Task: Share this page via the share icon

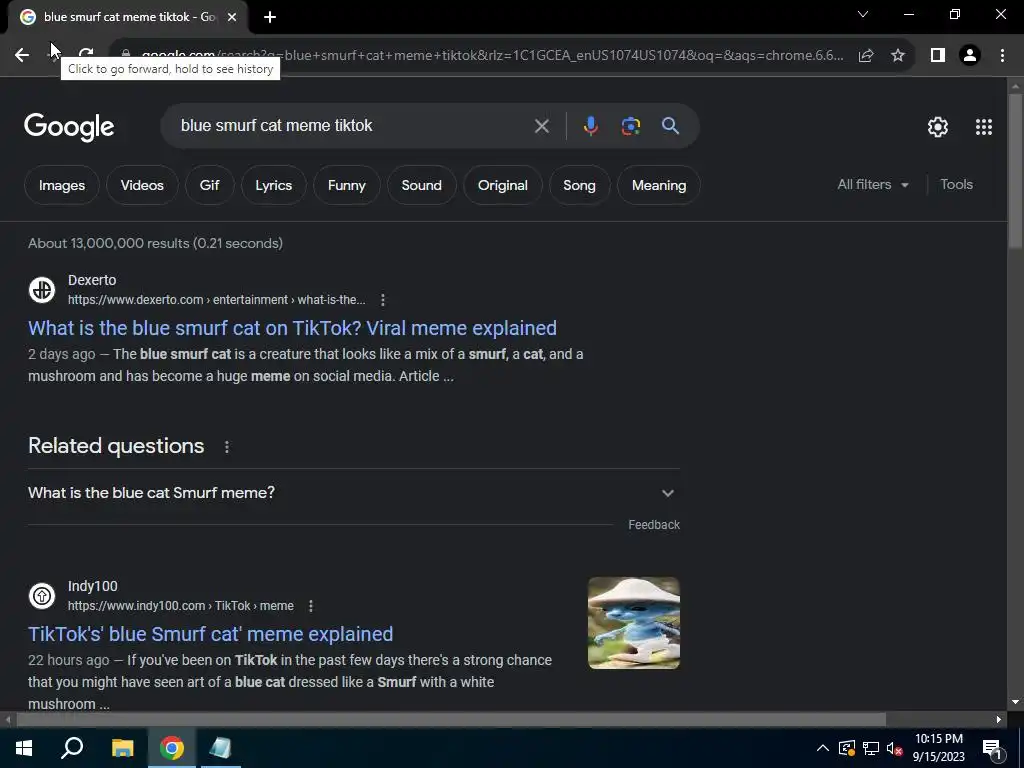Action: click(866, 56)
